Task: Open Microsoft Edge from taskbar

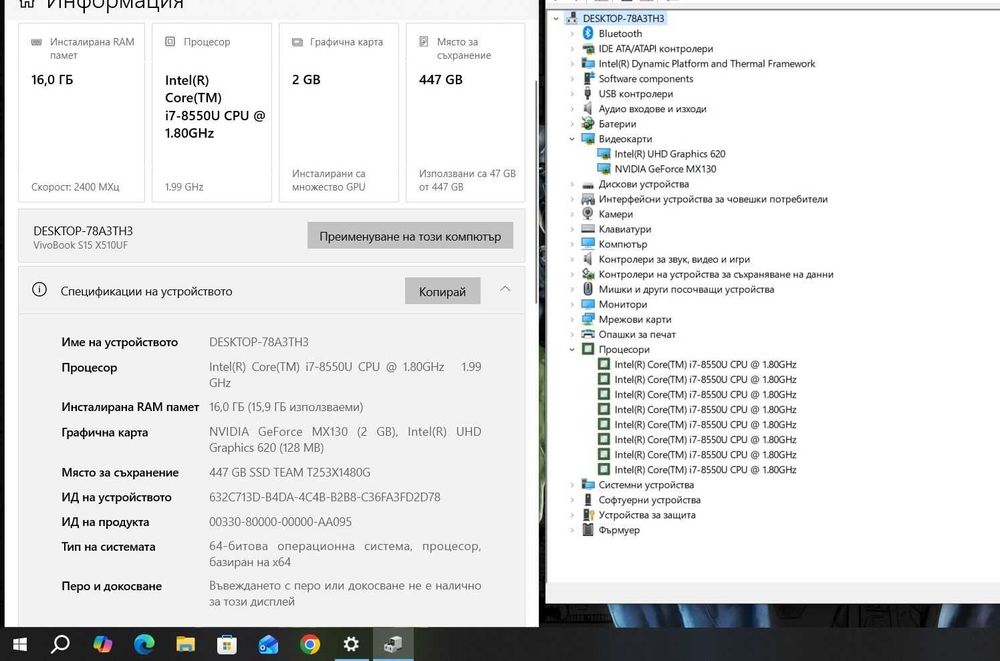Action: [144, 644]
